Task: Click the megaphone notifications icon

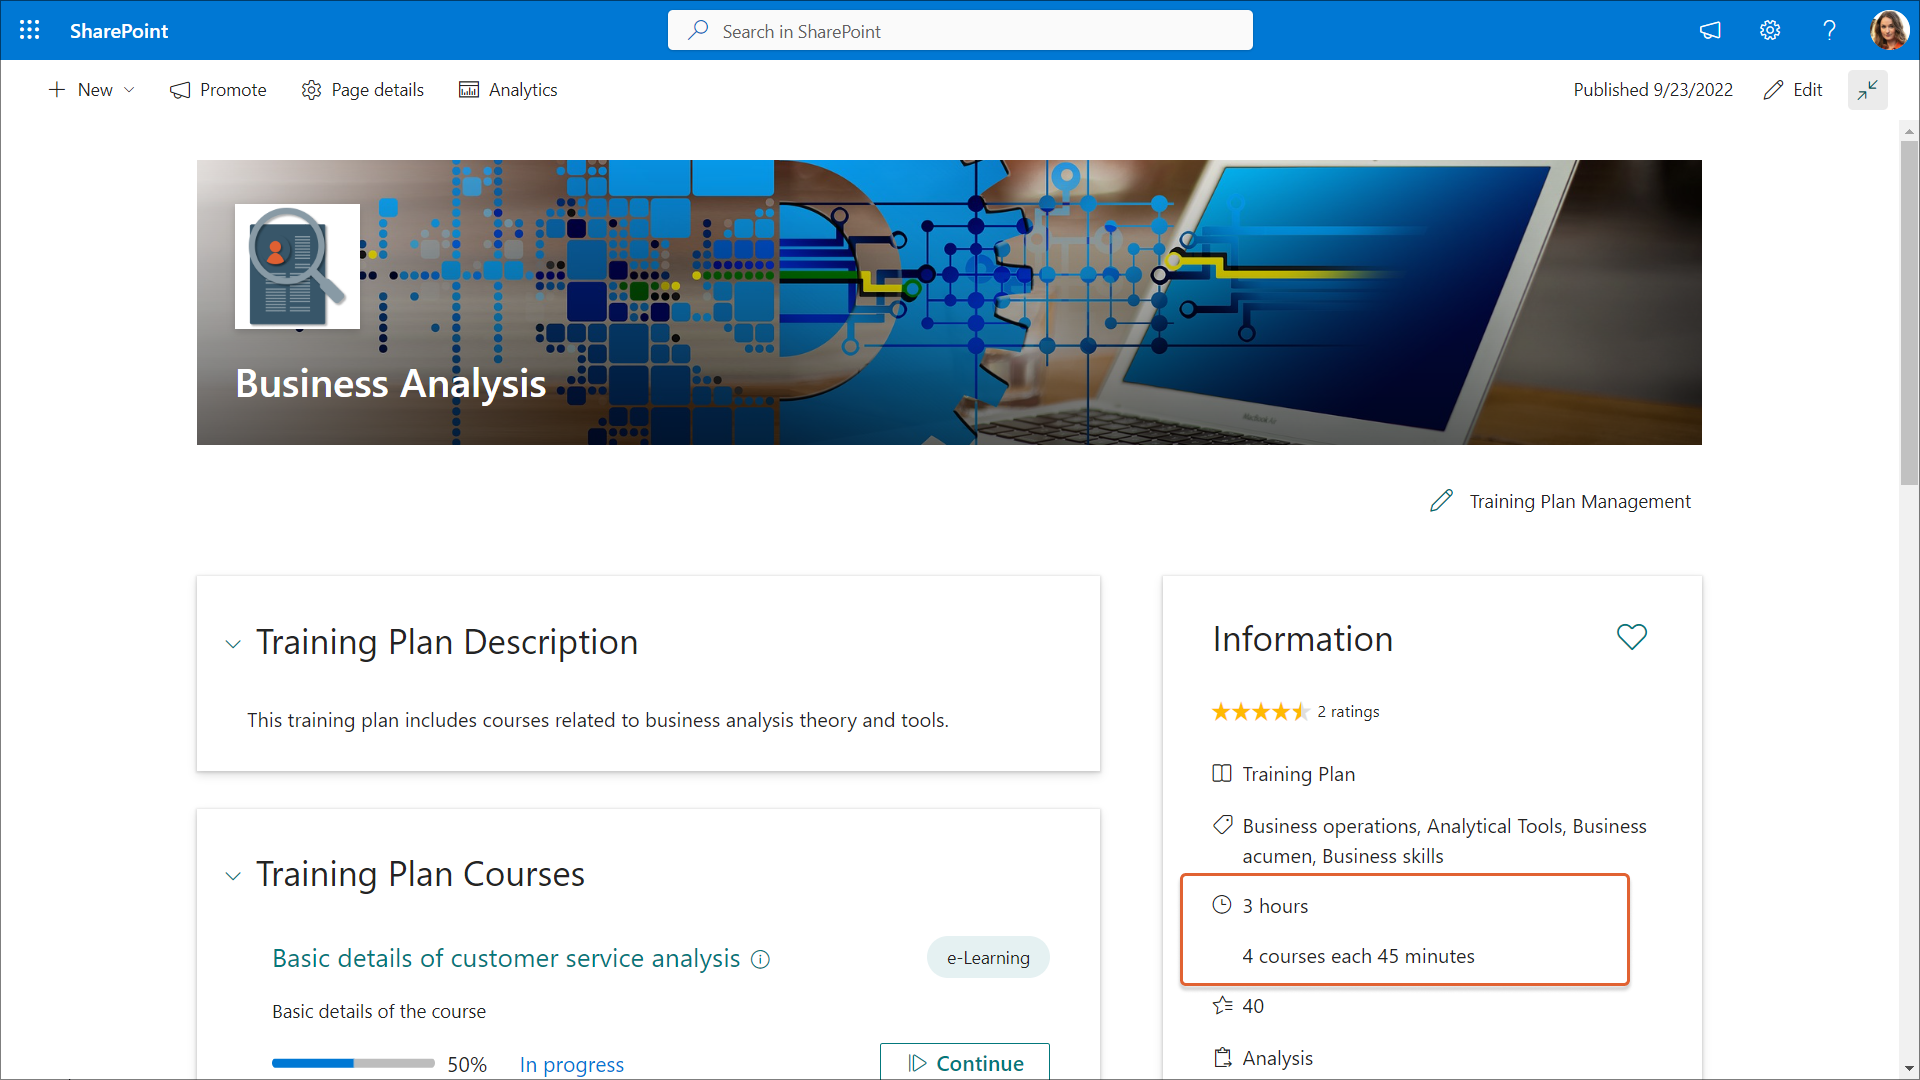Action: 1710,30
